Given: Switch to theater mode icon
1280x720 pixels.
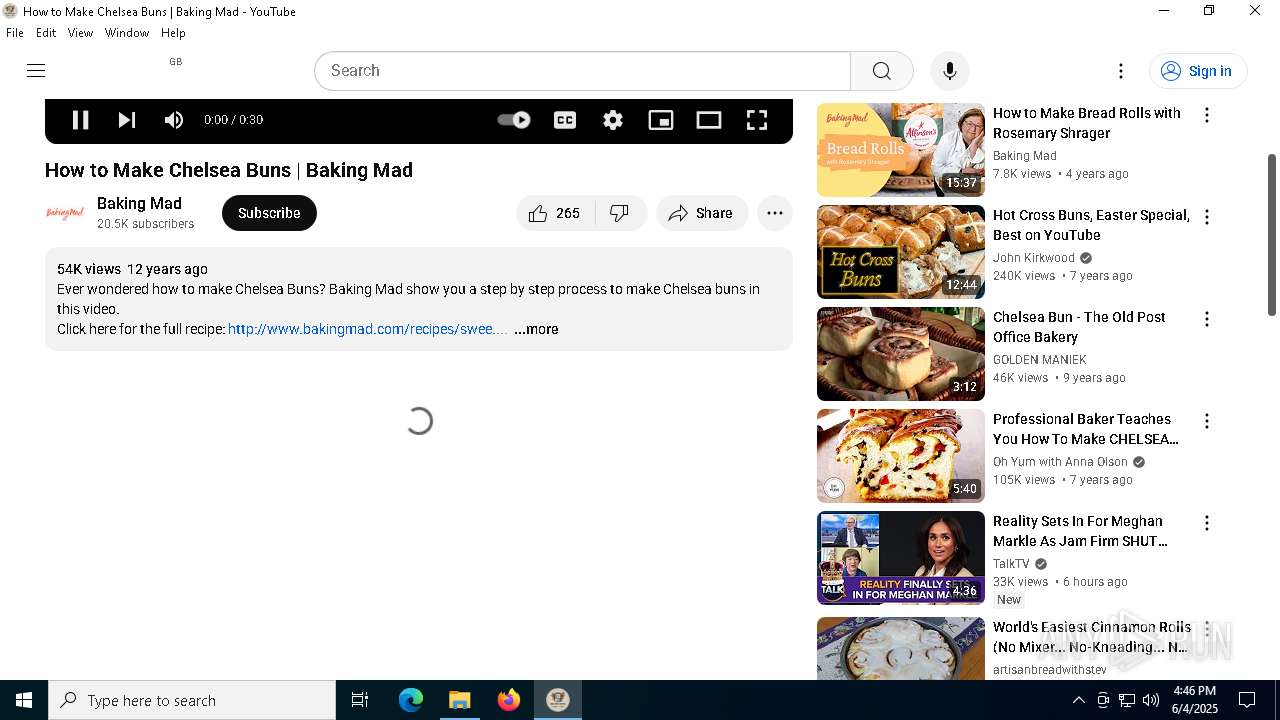Looking at the screenshot, I should (x=709, y=120).
